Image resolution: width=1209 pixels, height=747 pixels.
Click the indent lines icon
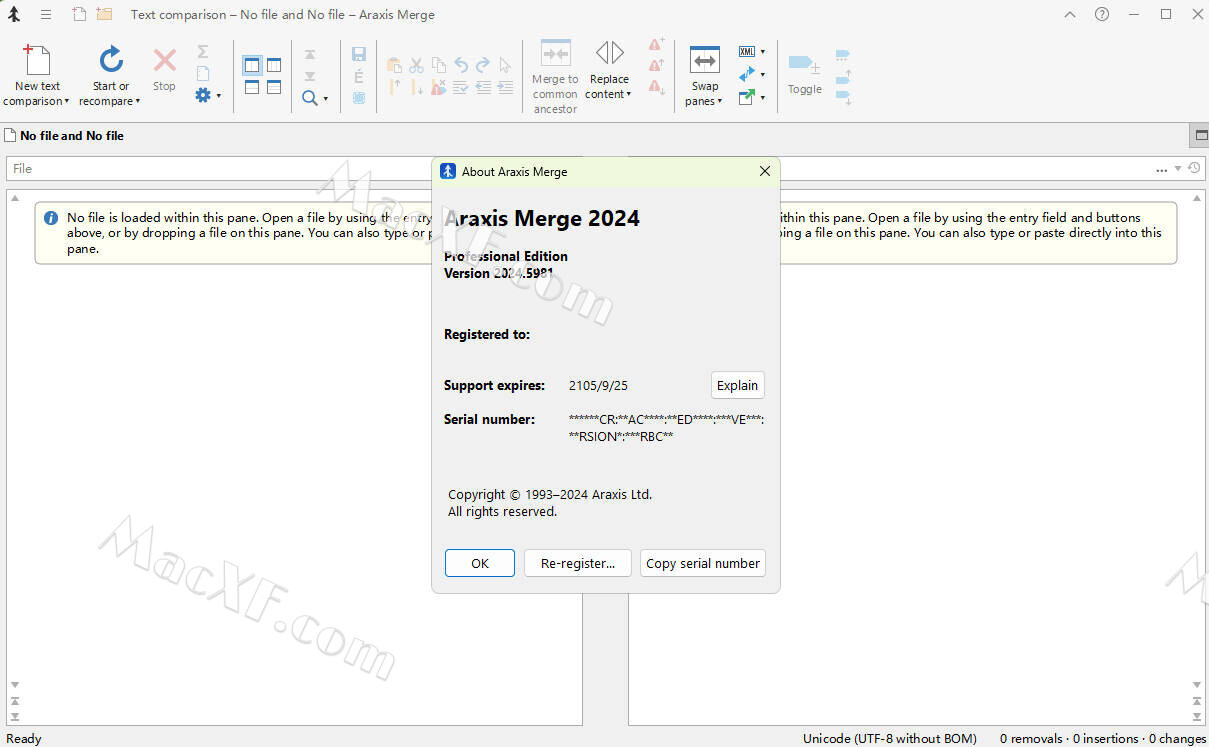(x=505, y=87)
